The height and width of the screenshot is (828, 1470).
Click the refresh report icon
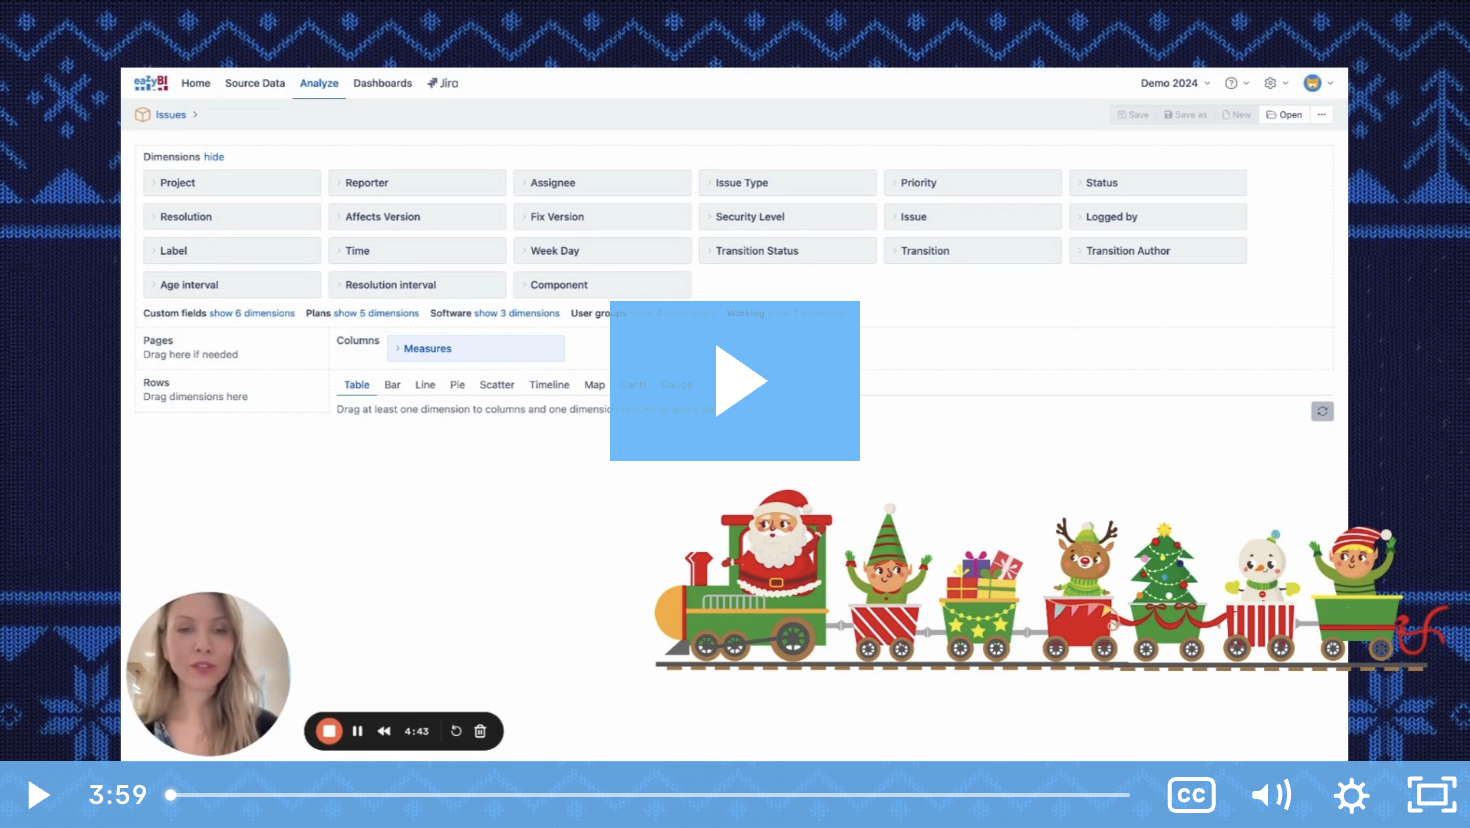pyautogui.click(x=1322, y=411)
